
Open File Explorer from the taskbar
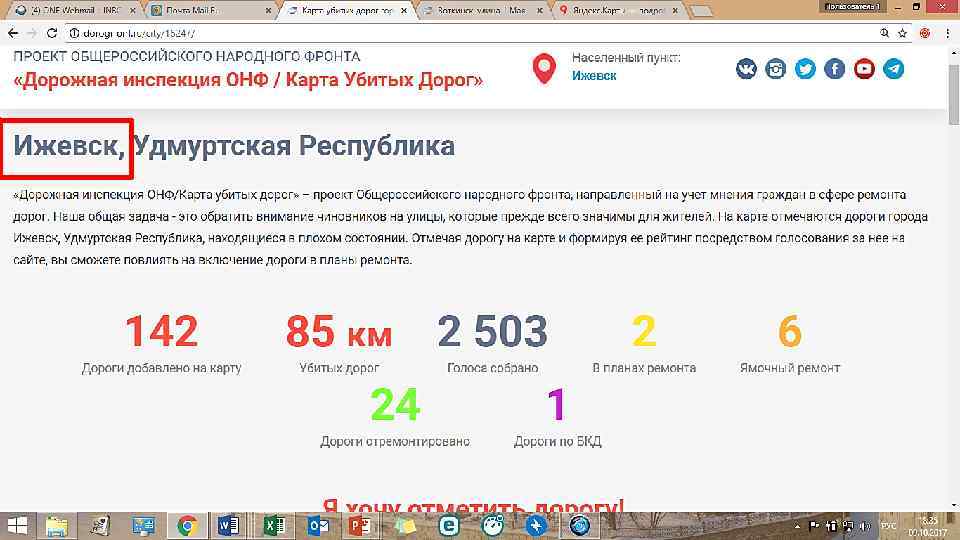(x=56, y=526)
